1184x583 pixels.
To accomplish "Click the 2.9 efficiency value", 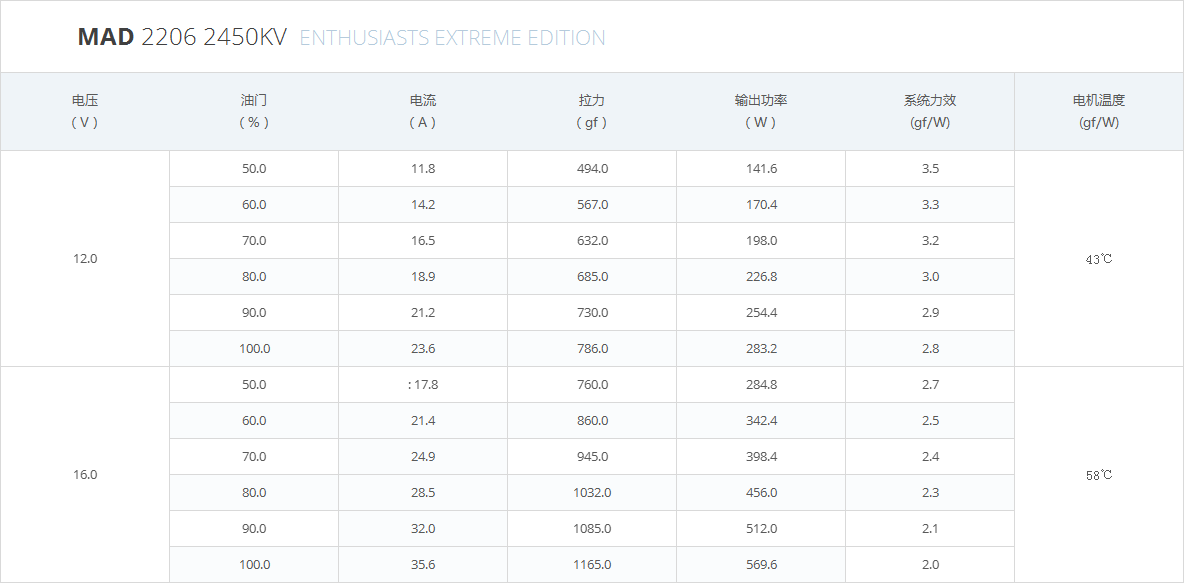I will [930, 313].
